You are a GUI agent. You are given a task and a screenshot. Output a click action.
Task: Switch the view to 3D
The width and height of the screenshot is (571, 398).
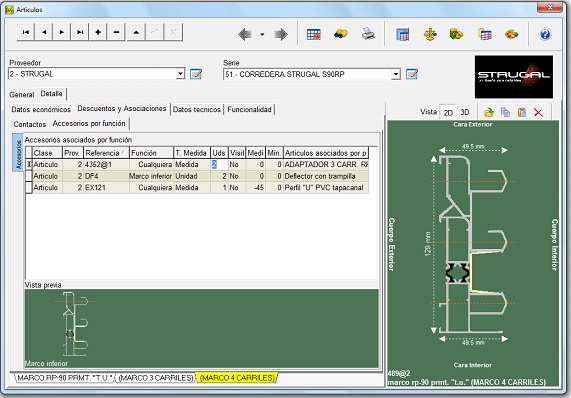point(465,112)
